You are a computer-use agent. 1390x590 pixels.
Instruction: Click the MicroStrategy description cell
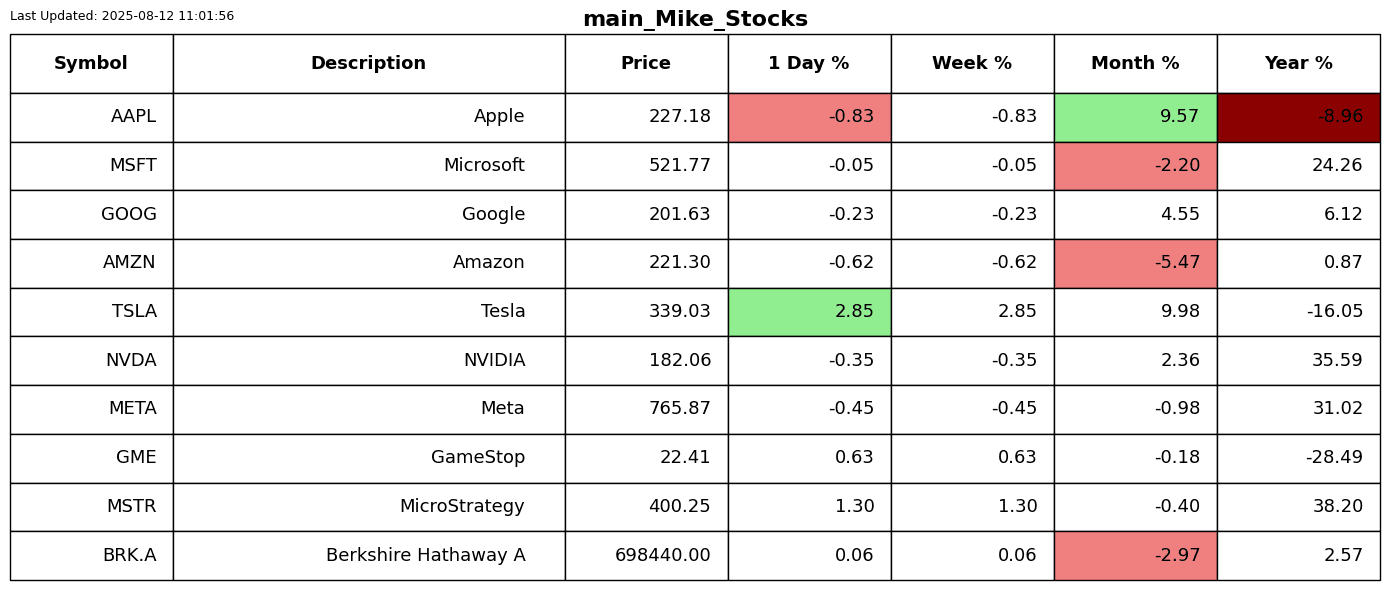(368, 507)
